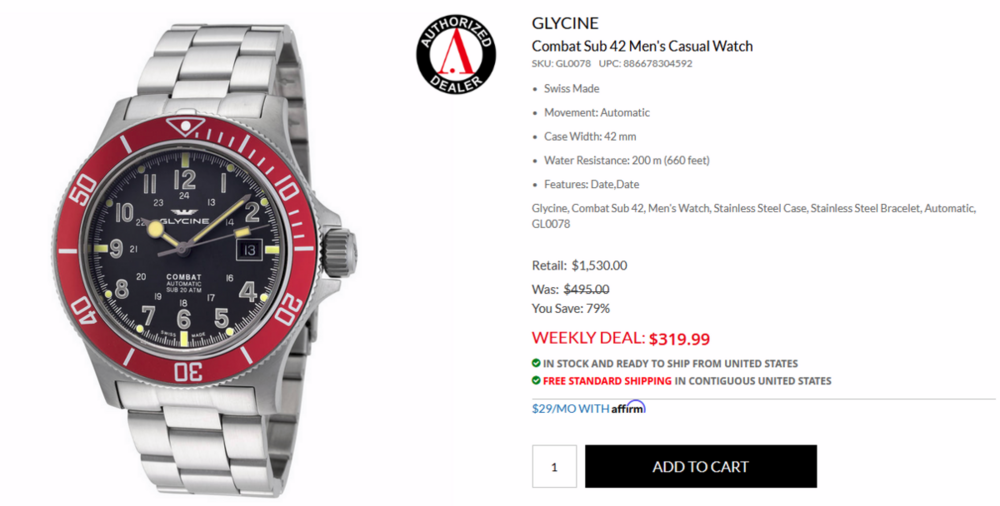Select the Combat Sub 42 product title
This screenshot has width=1000, height=506.
(642, 46)
